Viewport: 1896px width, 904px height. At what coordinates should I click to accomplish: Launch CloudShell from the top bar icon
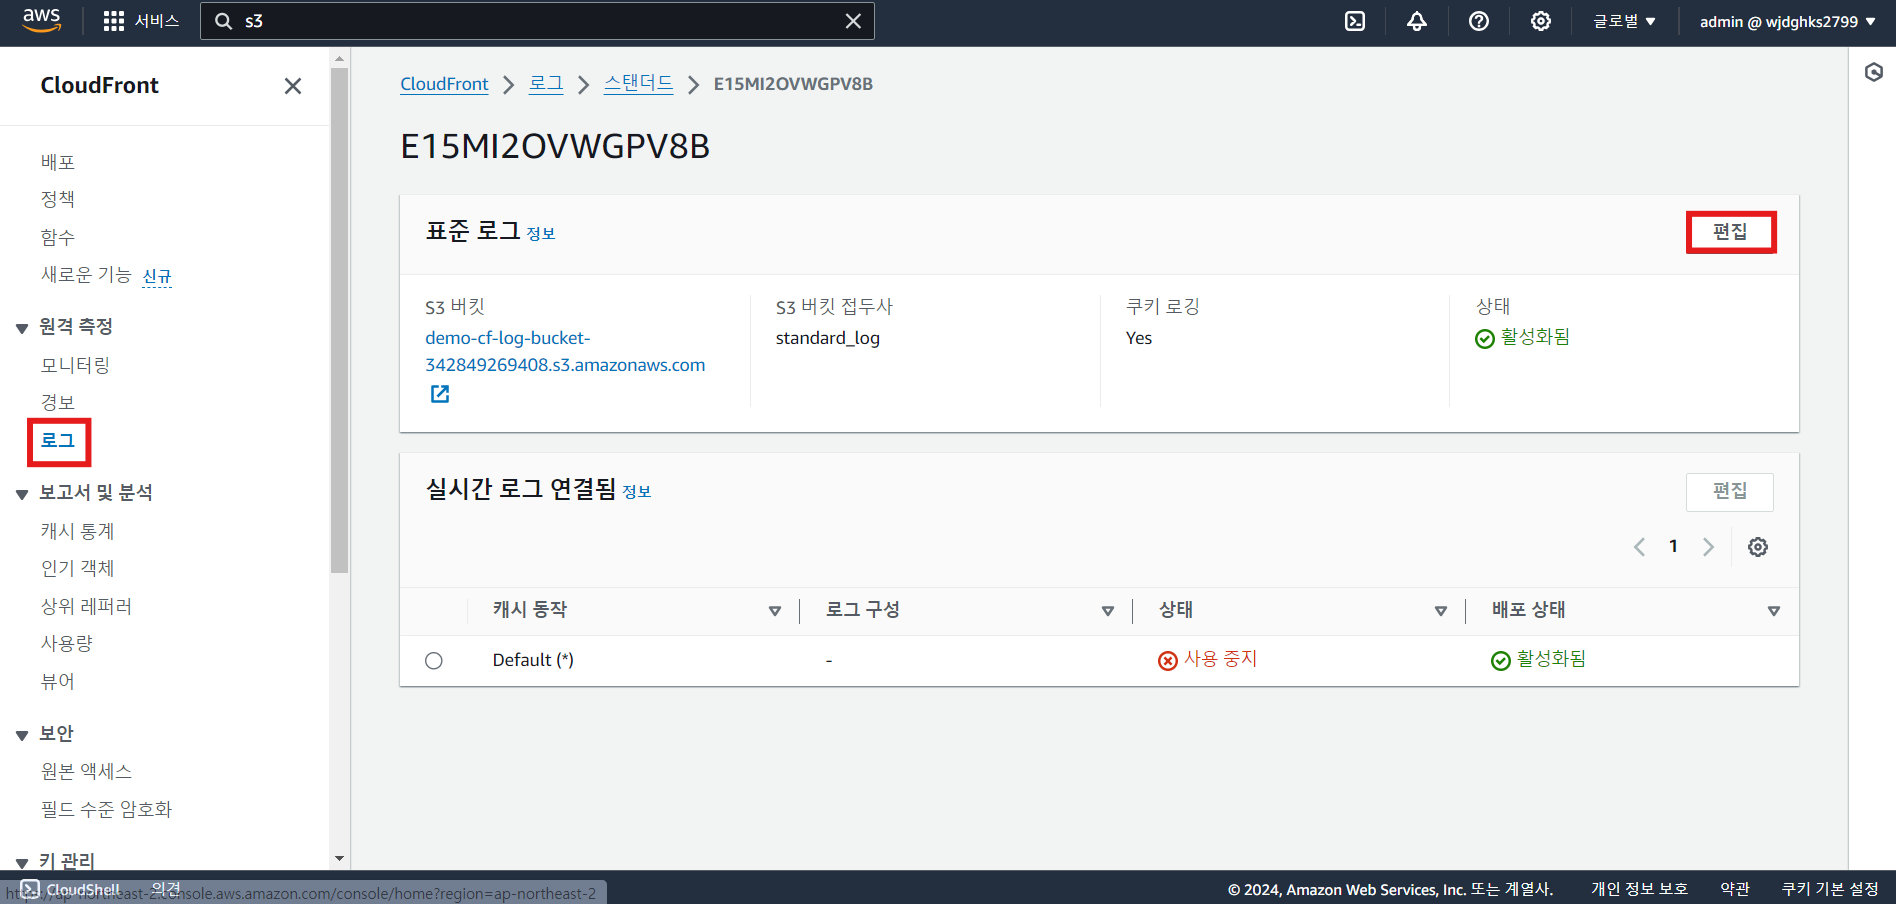(1355, 21)
